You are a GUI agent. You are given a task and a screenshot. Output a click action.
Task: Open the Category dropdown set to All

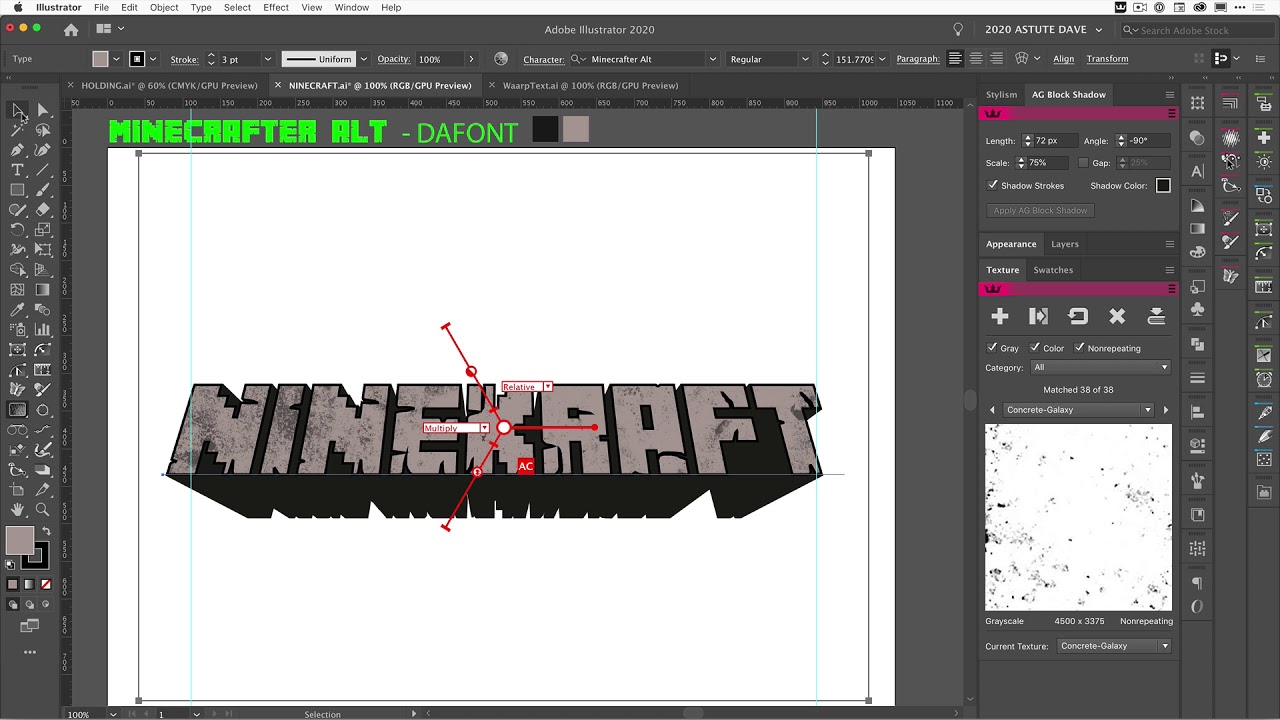pyautogui.click(x=1100, y=368)
